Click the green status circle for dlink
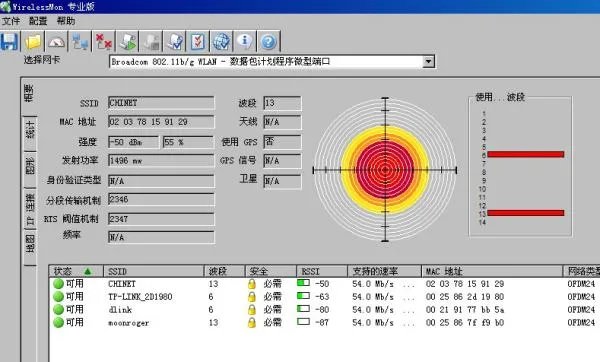Viewport: 600px width, 362px height. click(x=58, y=310)
